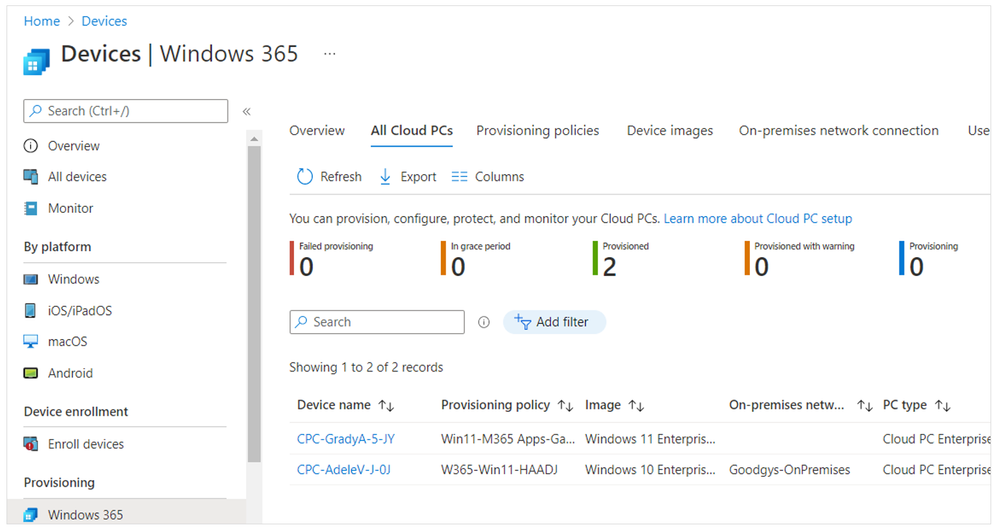The image size is (999, 531).
Task: Click the Cloud PCs Search input field
Action: 377,322
